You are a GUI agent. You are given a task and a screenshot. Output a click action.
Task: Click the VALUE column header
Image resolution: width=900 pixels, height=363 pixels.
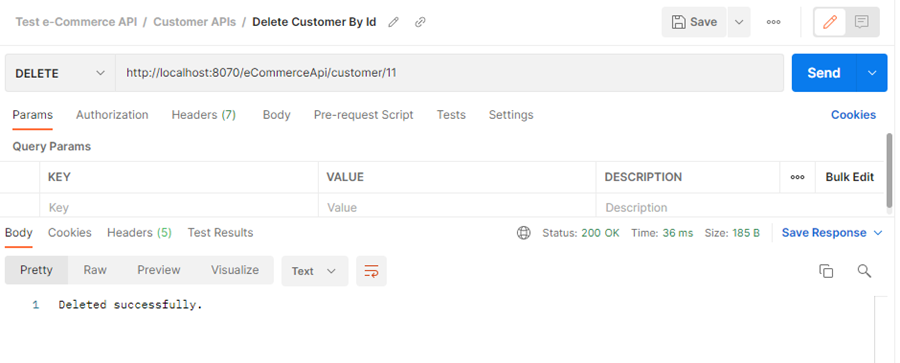[x=345, y=177]
